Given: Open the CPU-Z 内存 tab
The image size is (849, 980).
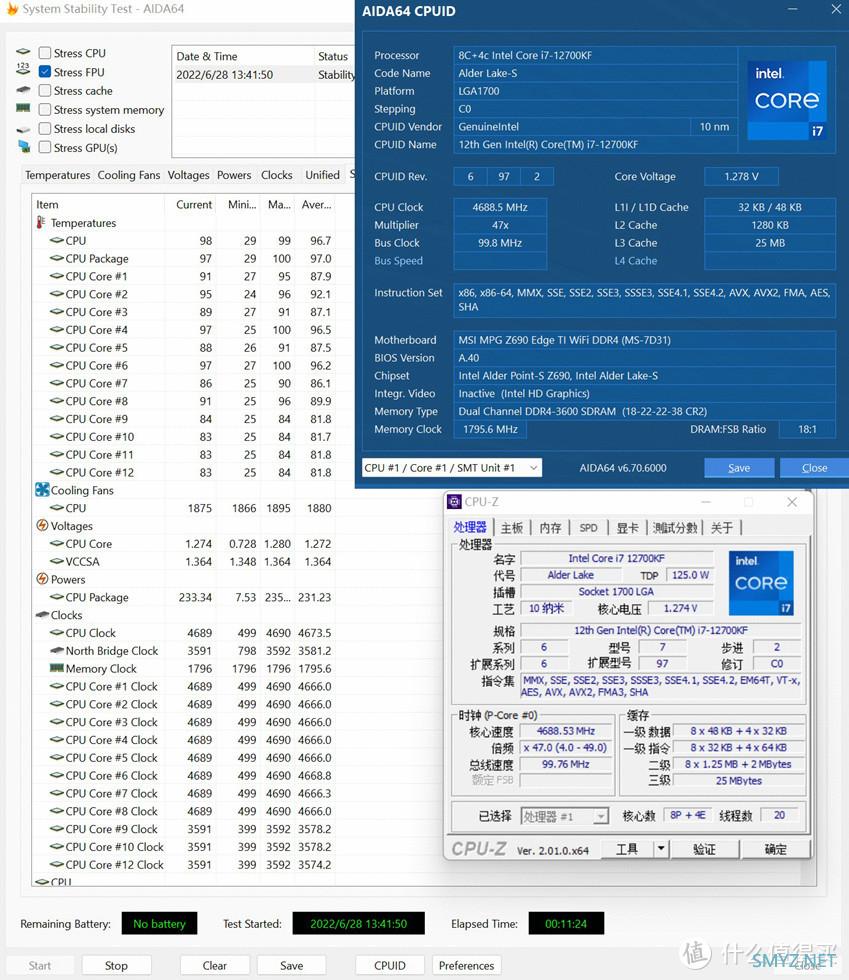Looking at the screenshot, I should tap(550, 528).
